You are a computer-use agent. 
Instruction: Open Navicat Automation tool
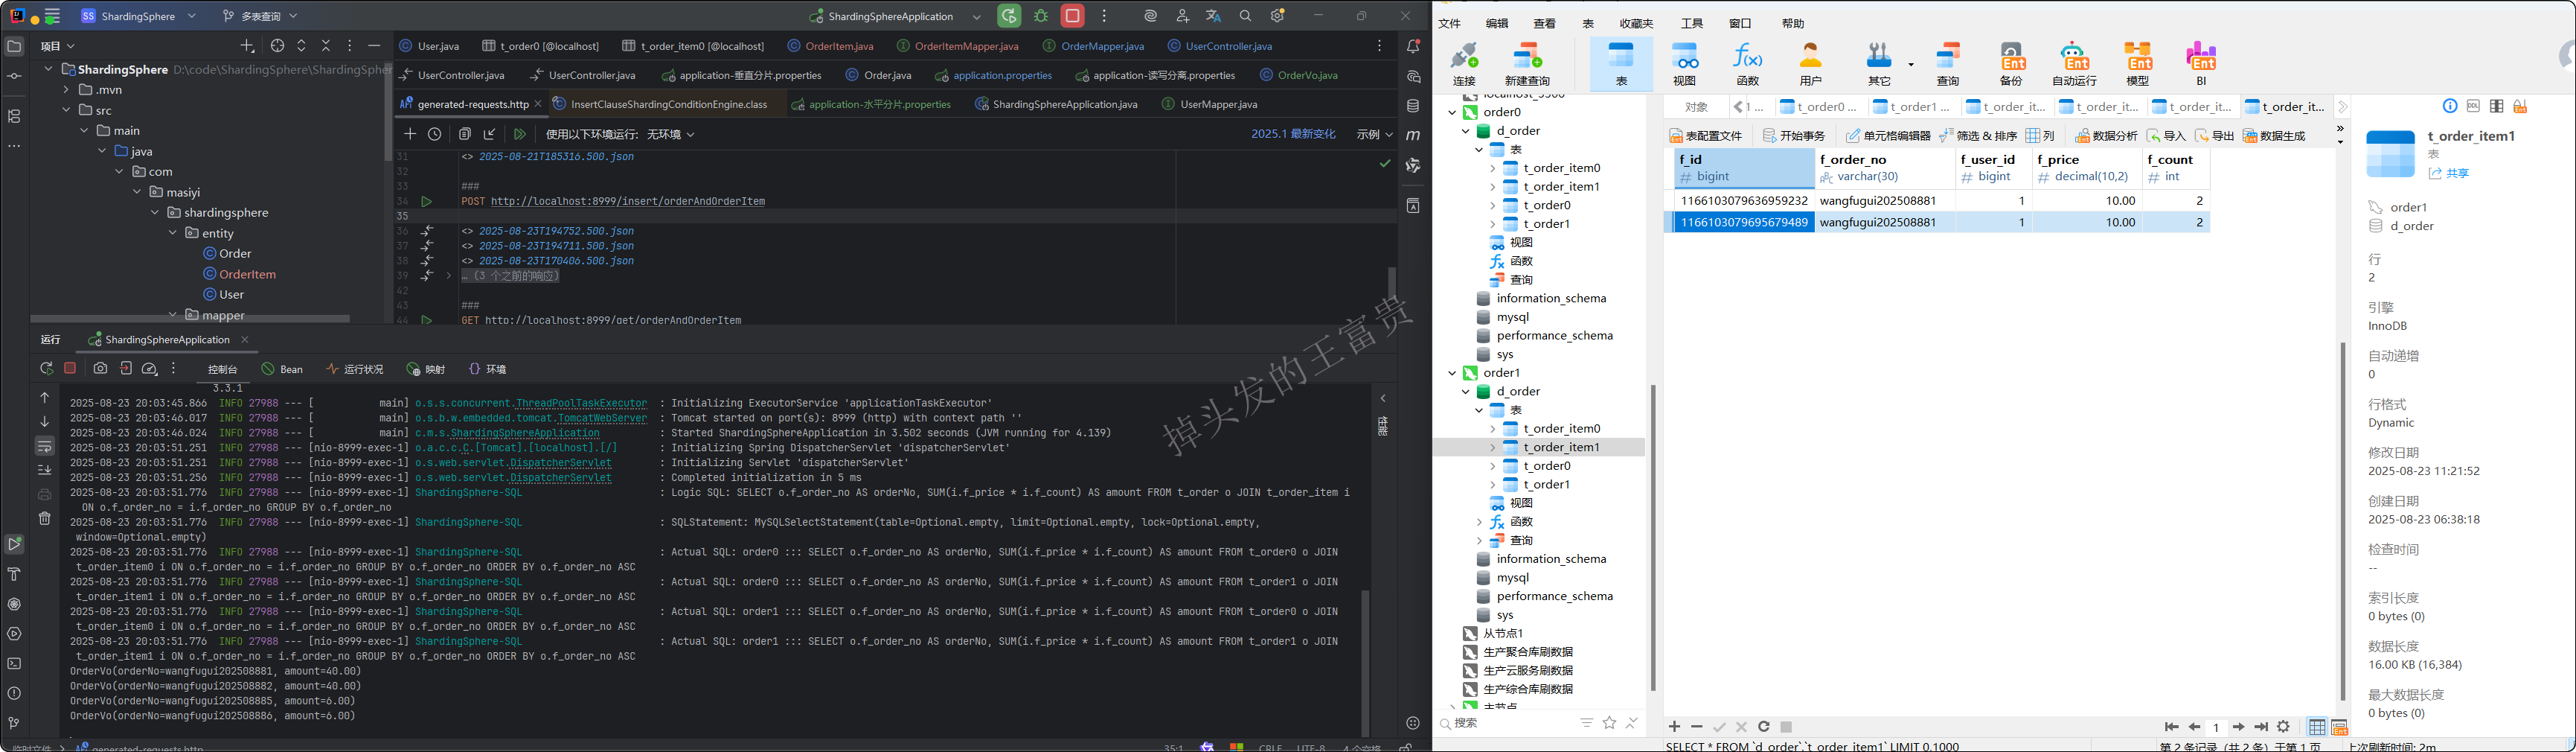tap(2074, 64)
